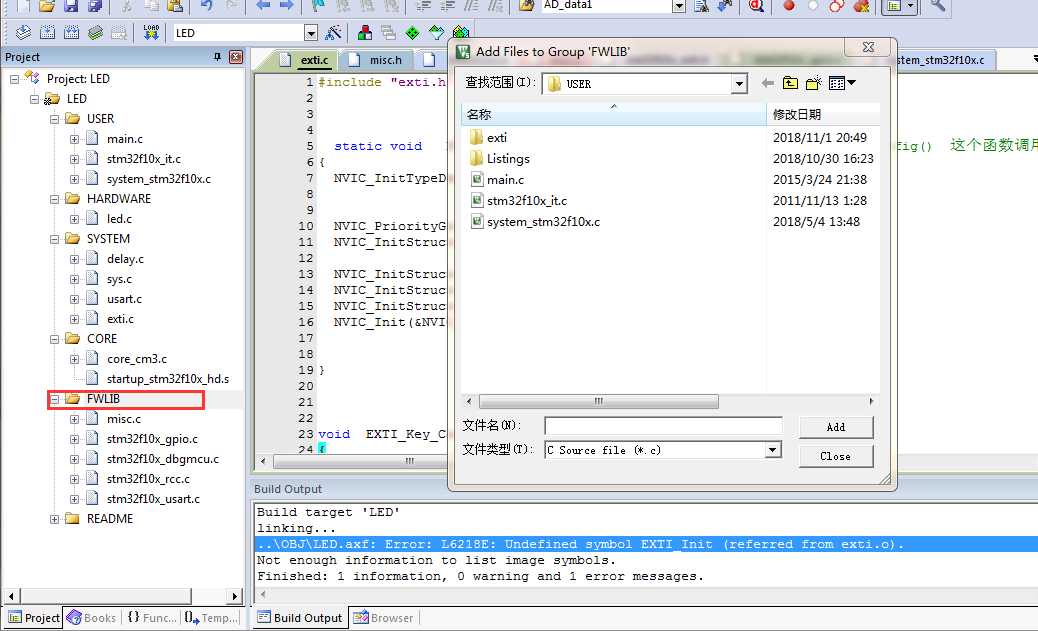Click the Open file toolbar icon
This screenshot has height=631, width=1038.
click(x=46, y=6)
